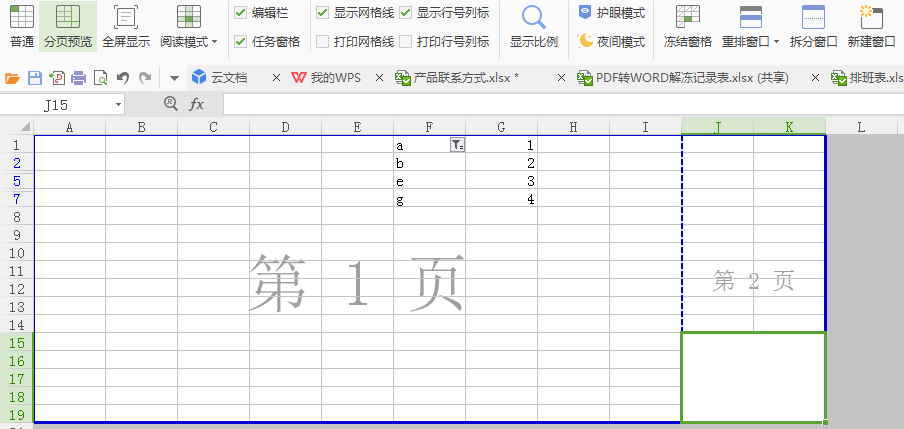Undo the last action
The height and width of the screenshot is (429, 904).
click(122, 78)
